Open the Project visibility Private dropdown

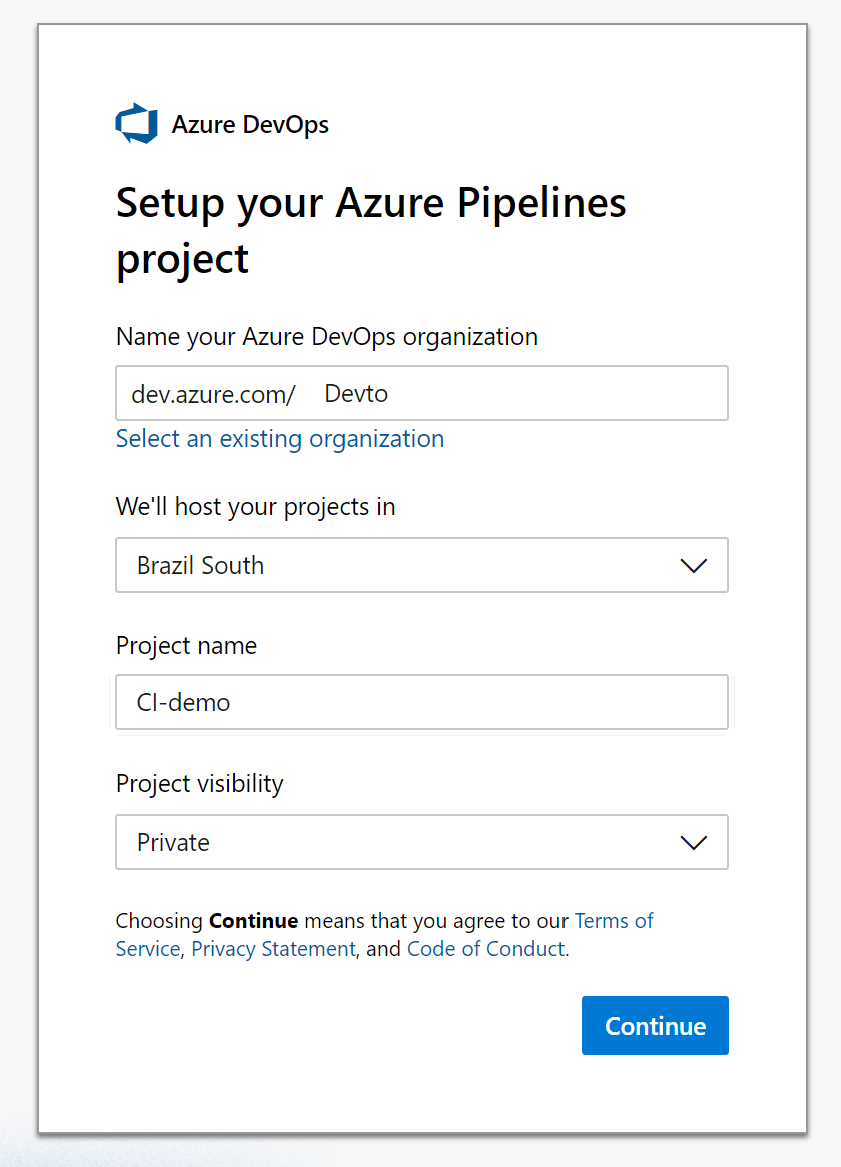point(422,842)
